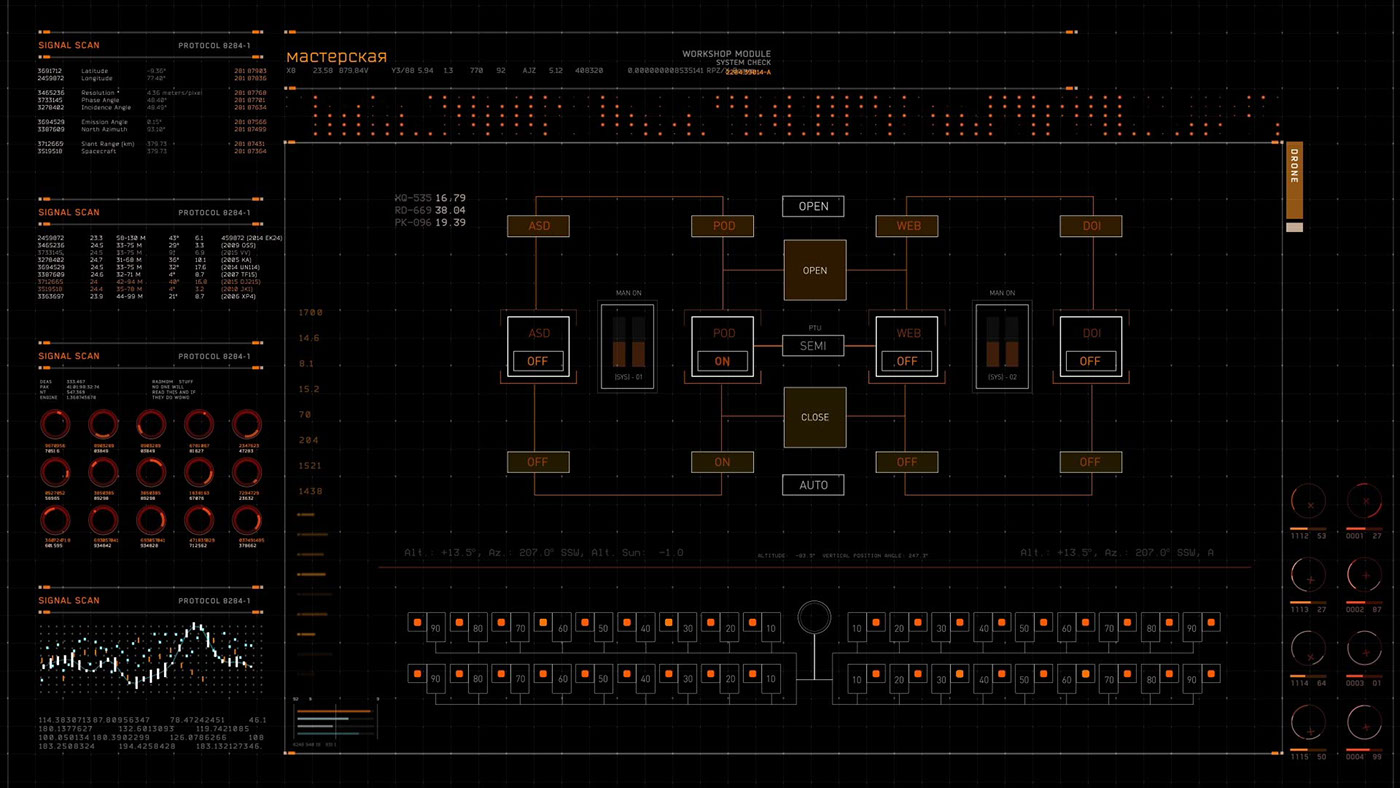1400x788 pixels.
Task: Click the ring gauge above value 712562
Action: [198, 520]
